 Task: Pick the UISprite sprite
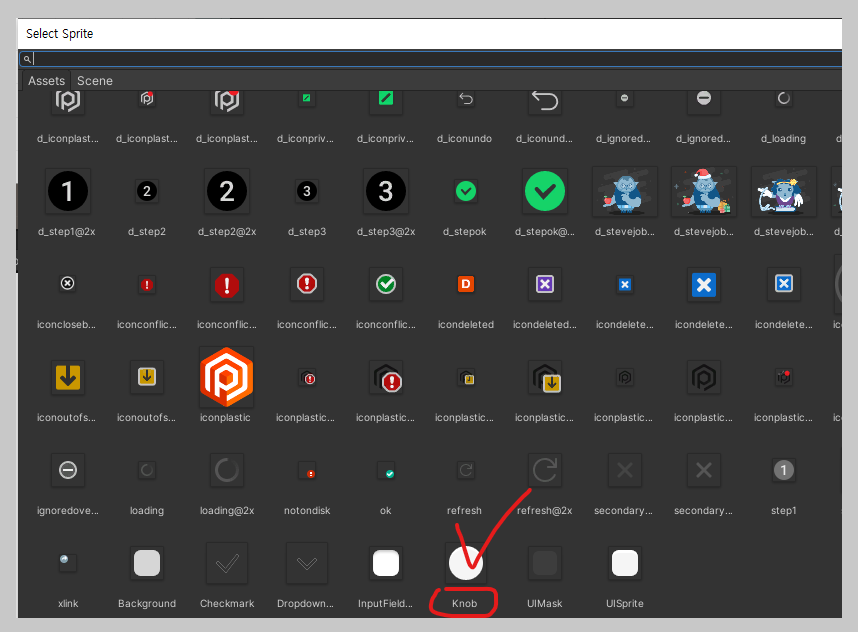coord(624,563)
